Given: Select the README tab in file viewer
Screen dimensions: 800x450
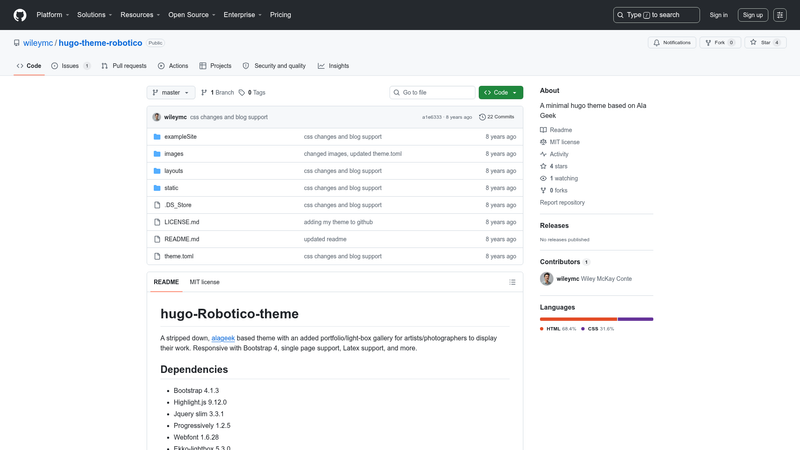Looking at the screenshot, I should (x=166, y=282).
